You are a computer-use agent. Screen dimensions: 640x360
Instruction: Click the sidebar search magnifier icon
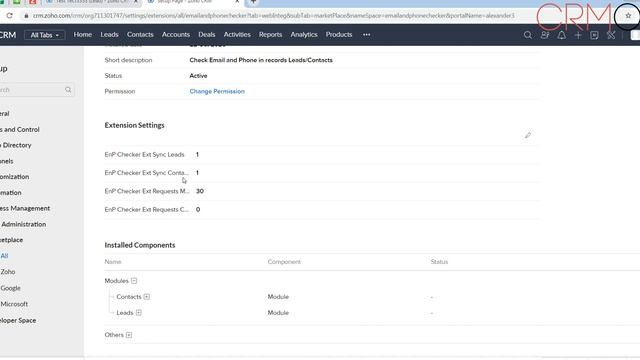(x=68, y=89)
